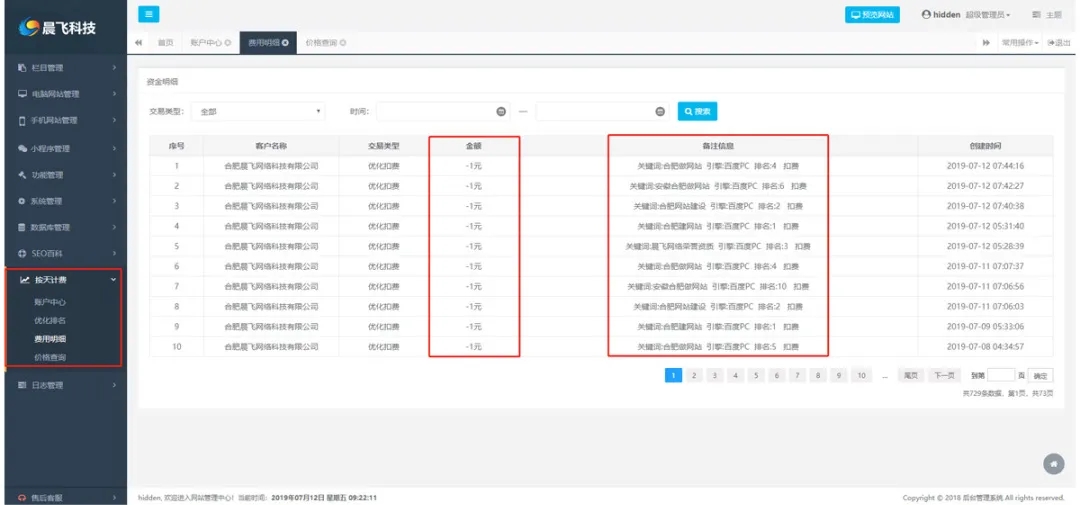Screen dimensions: 1080x505
Task: Click the blue 搜索 search button
Action: (697, 112)
